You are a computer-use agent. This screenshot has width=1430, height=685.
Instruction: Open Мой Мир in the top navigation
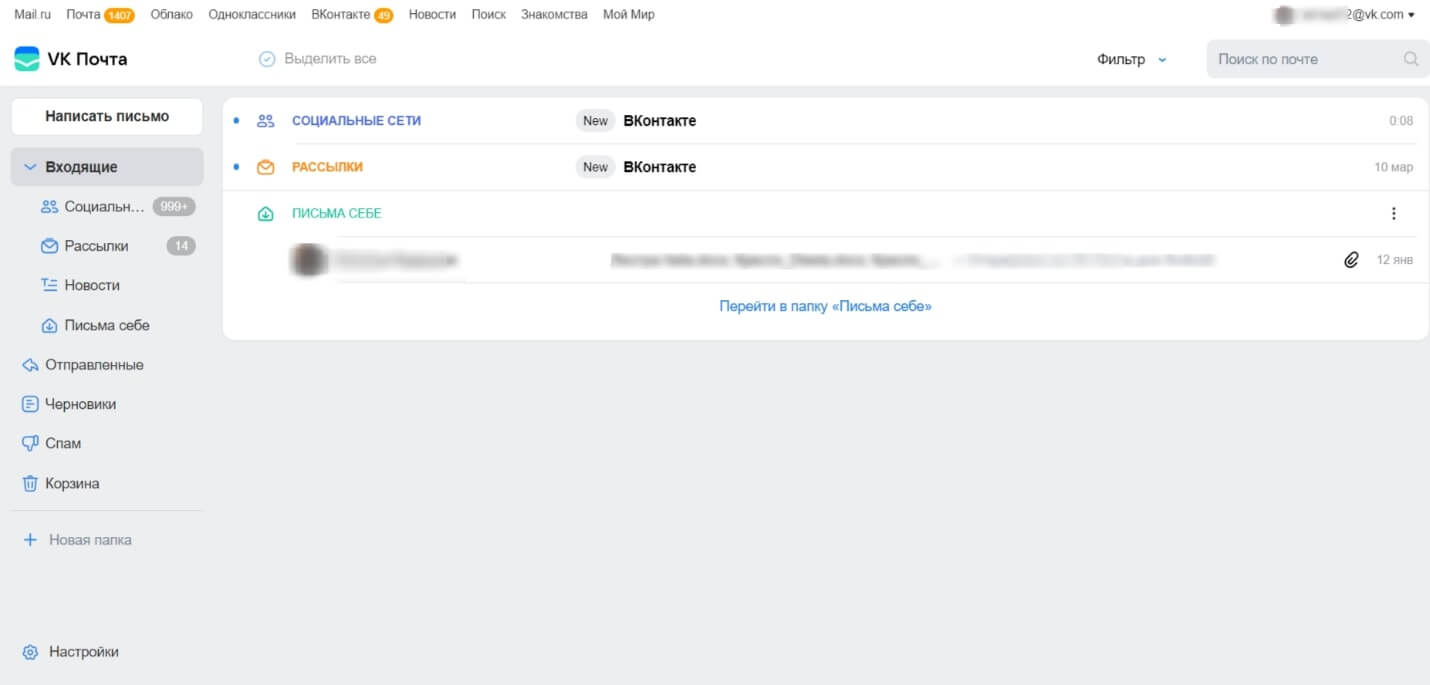pos(629,15)
